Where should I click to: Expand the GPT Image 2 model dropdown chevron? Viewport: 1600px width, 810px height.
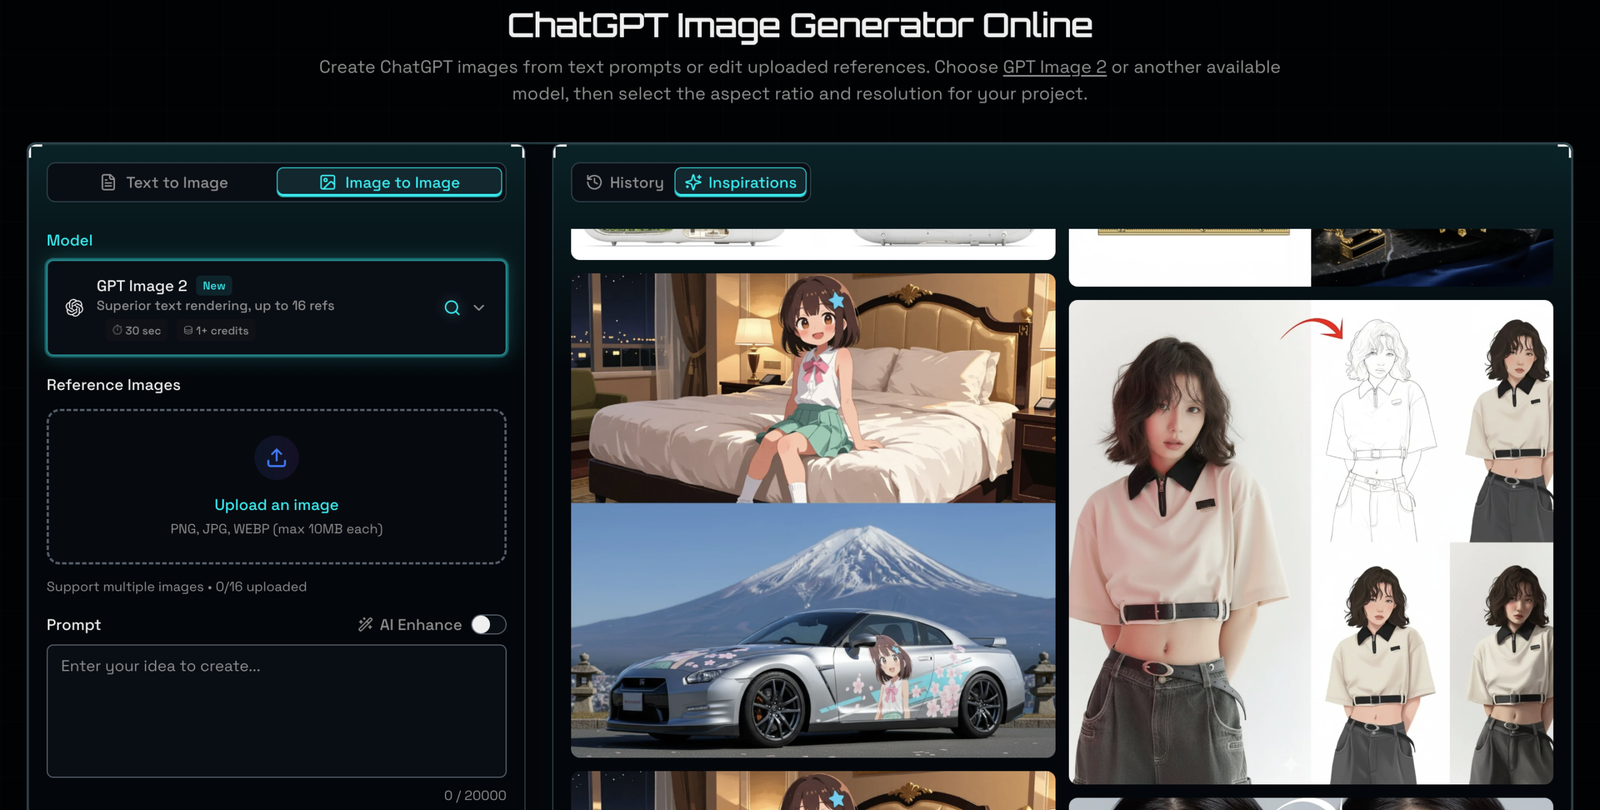479,308
